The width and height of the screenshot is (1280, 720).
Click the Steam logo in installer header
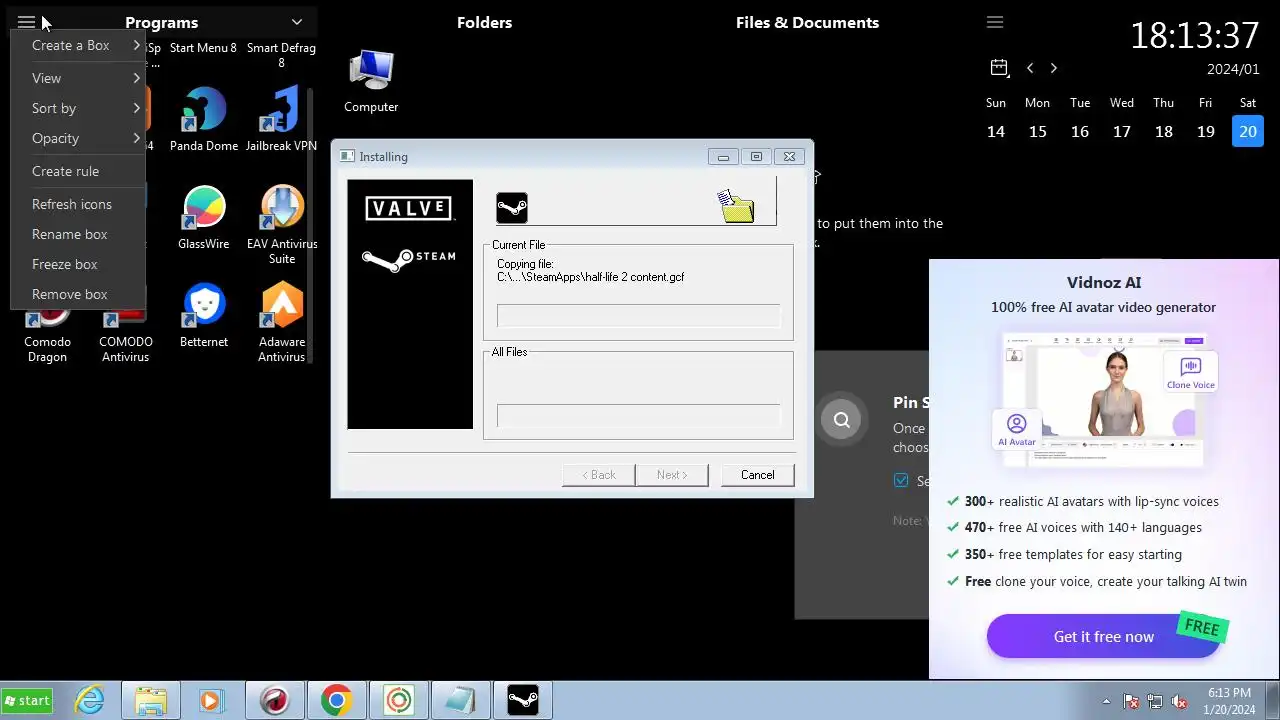pos(512,208)
